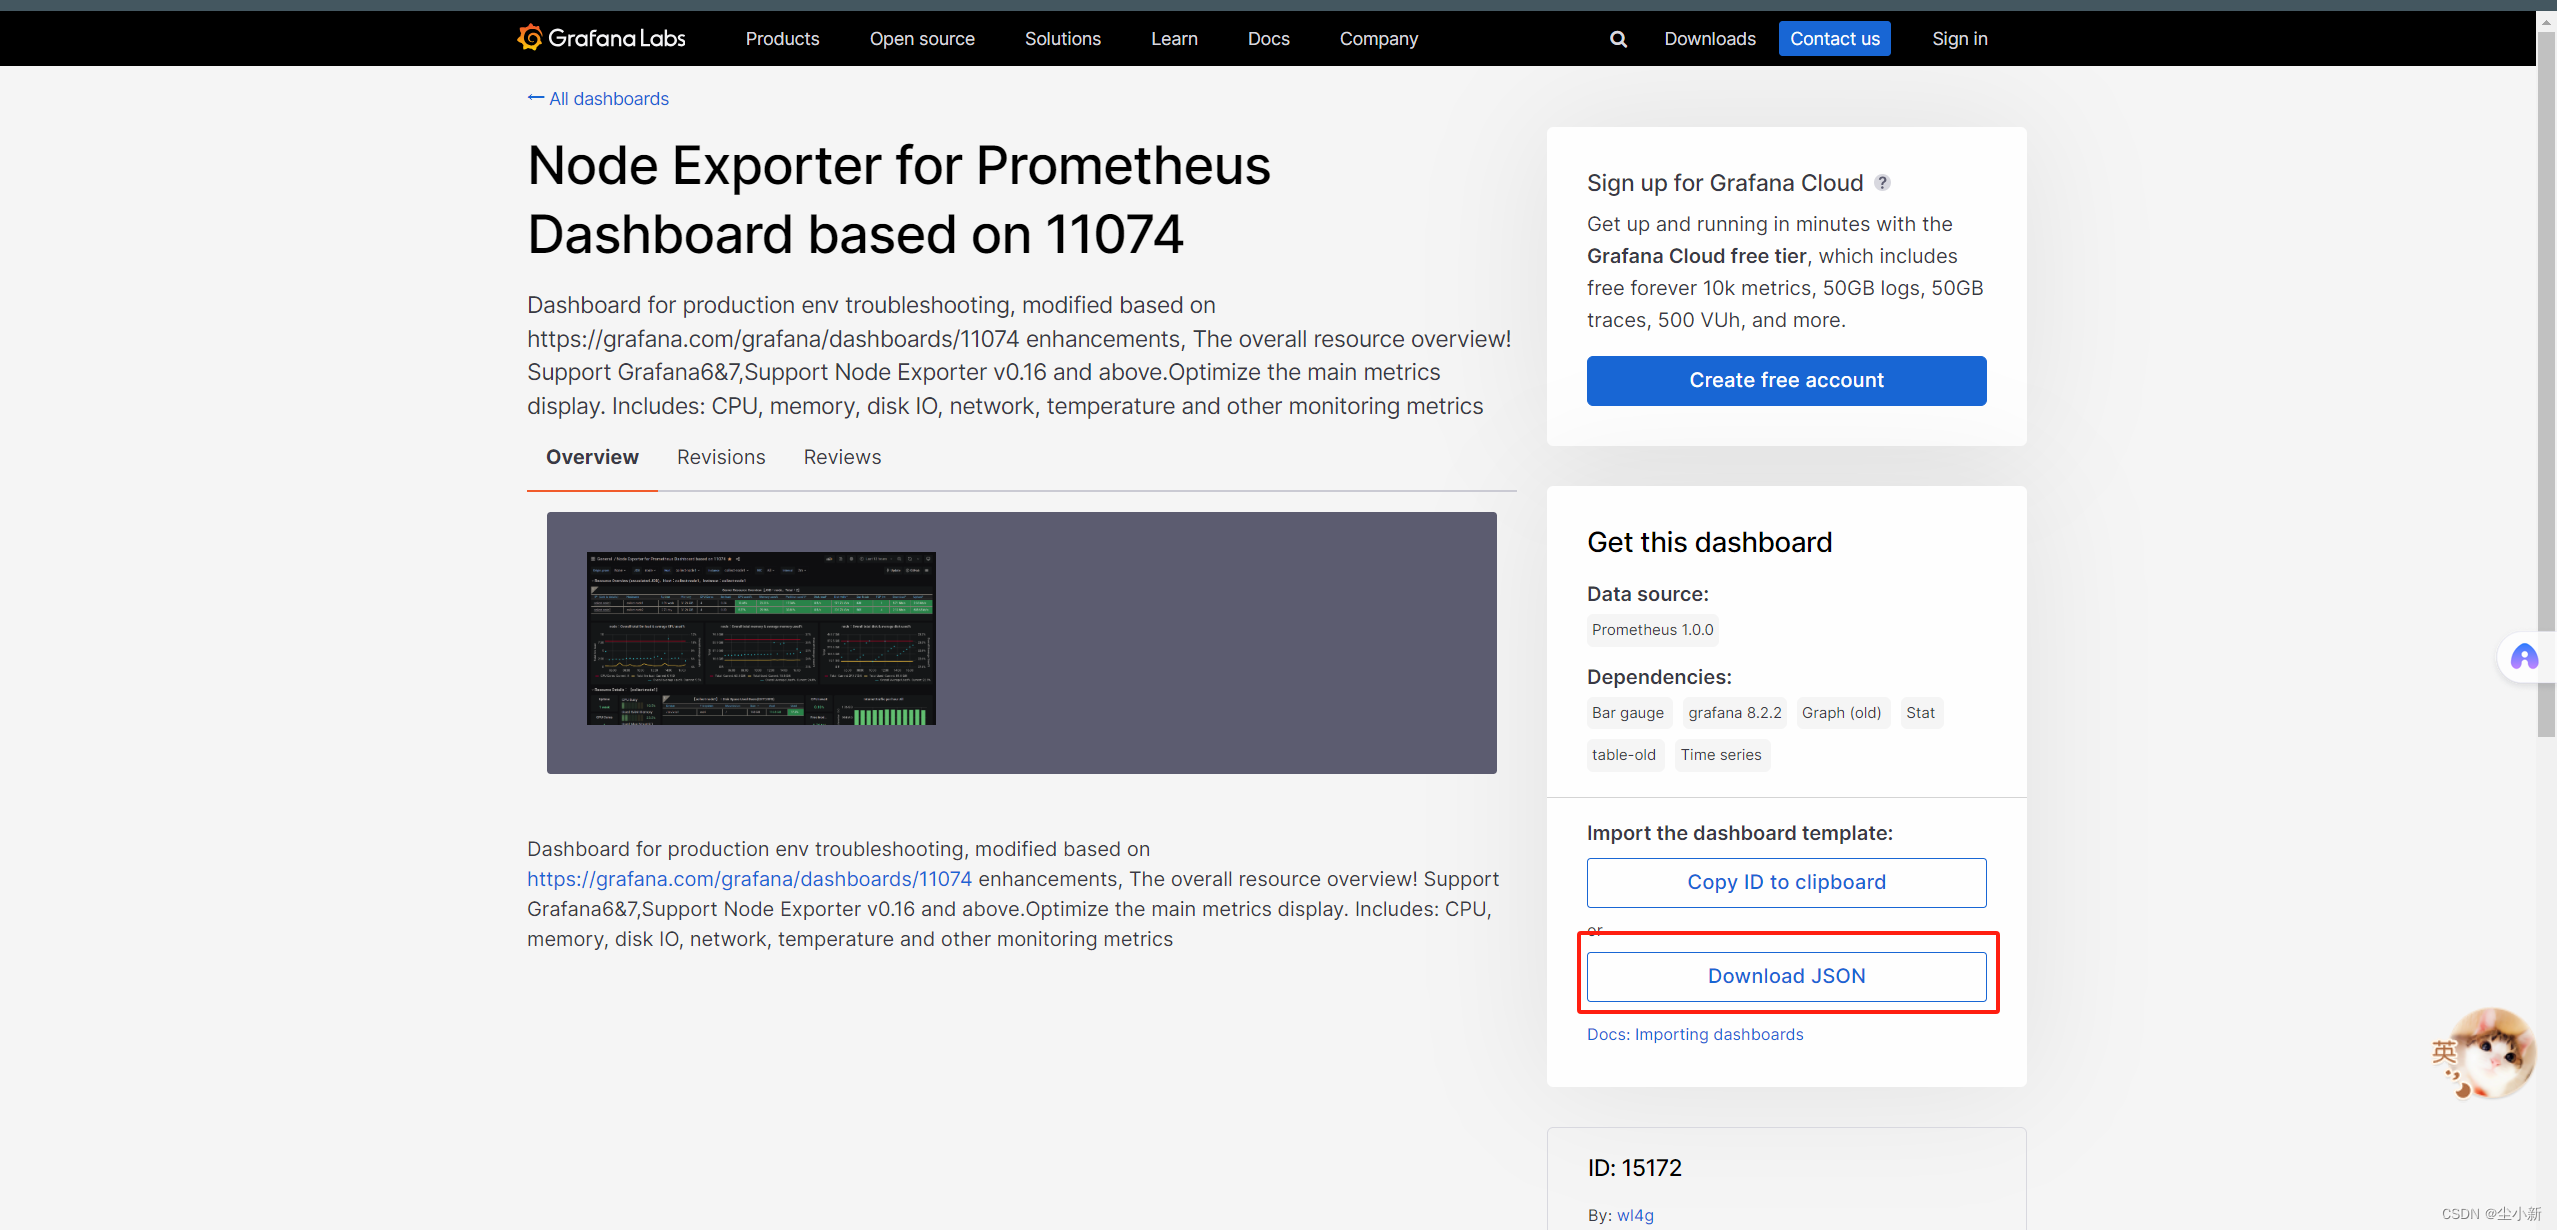Open the Open source menu

(x=922, y=39)
